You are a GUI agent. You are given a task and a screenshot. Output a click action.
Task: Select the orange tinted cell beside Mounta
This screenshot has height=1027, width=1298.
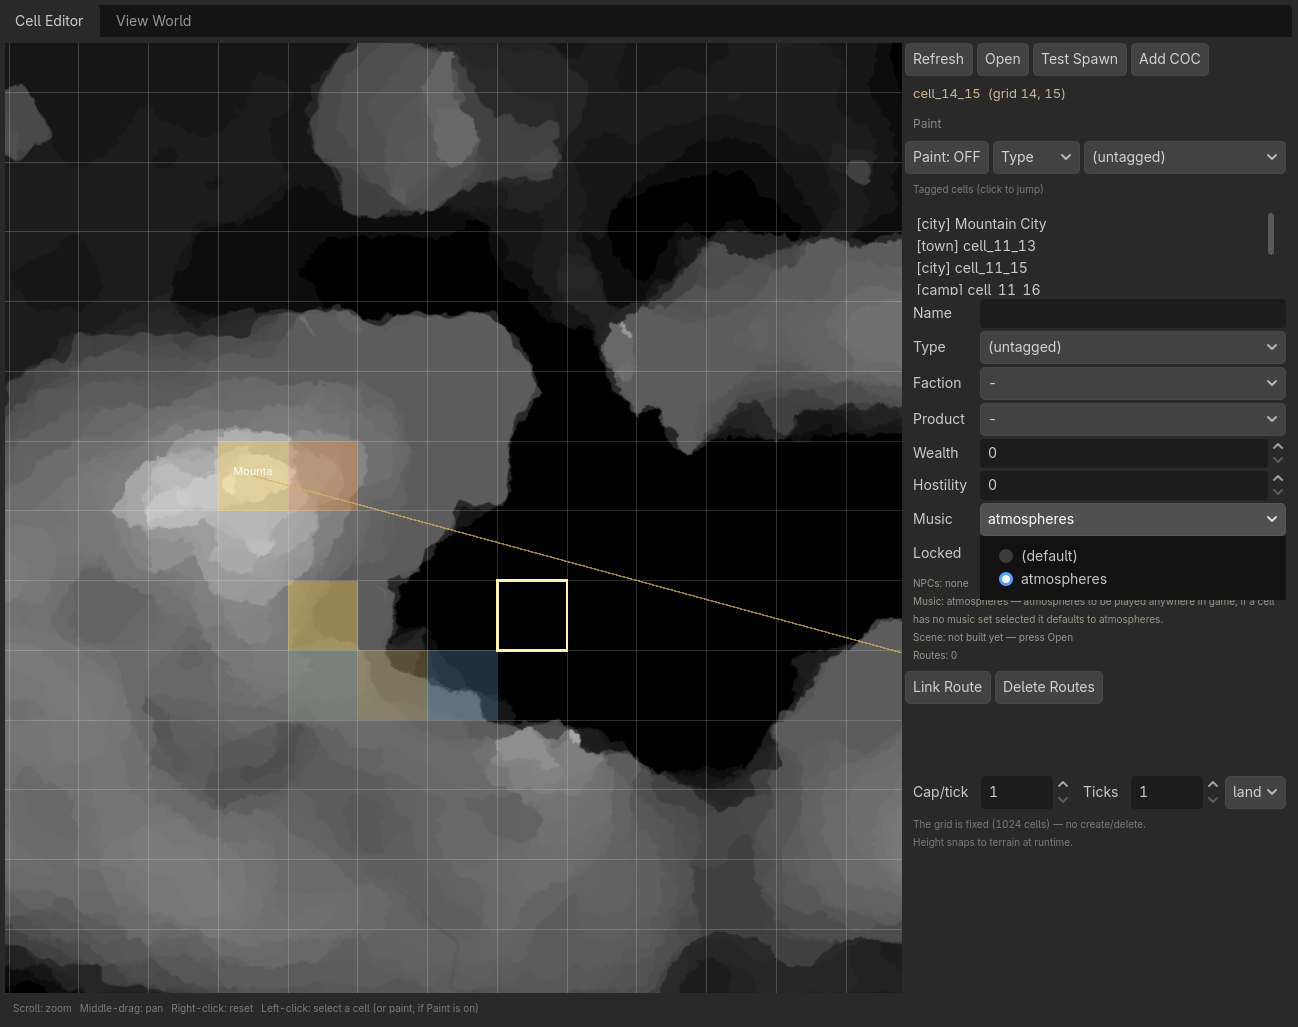coord(323,476)
